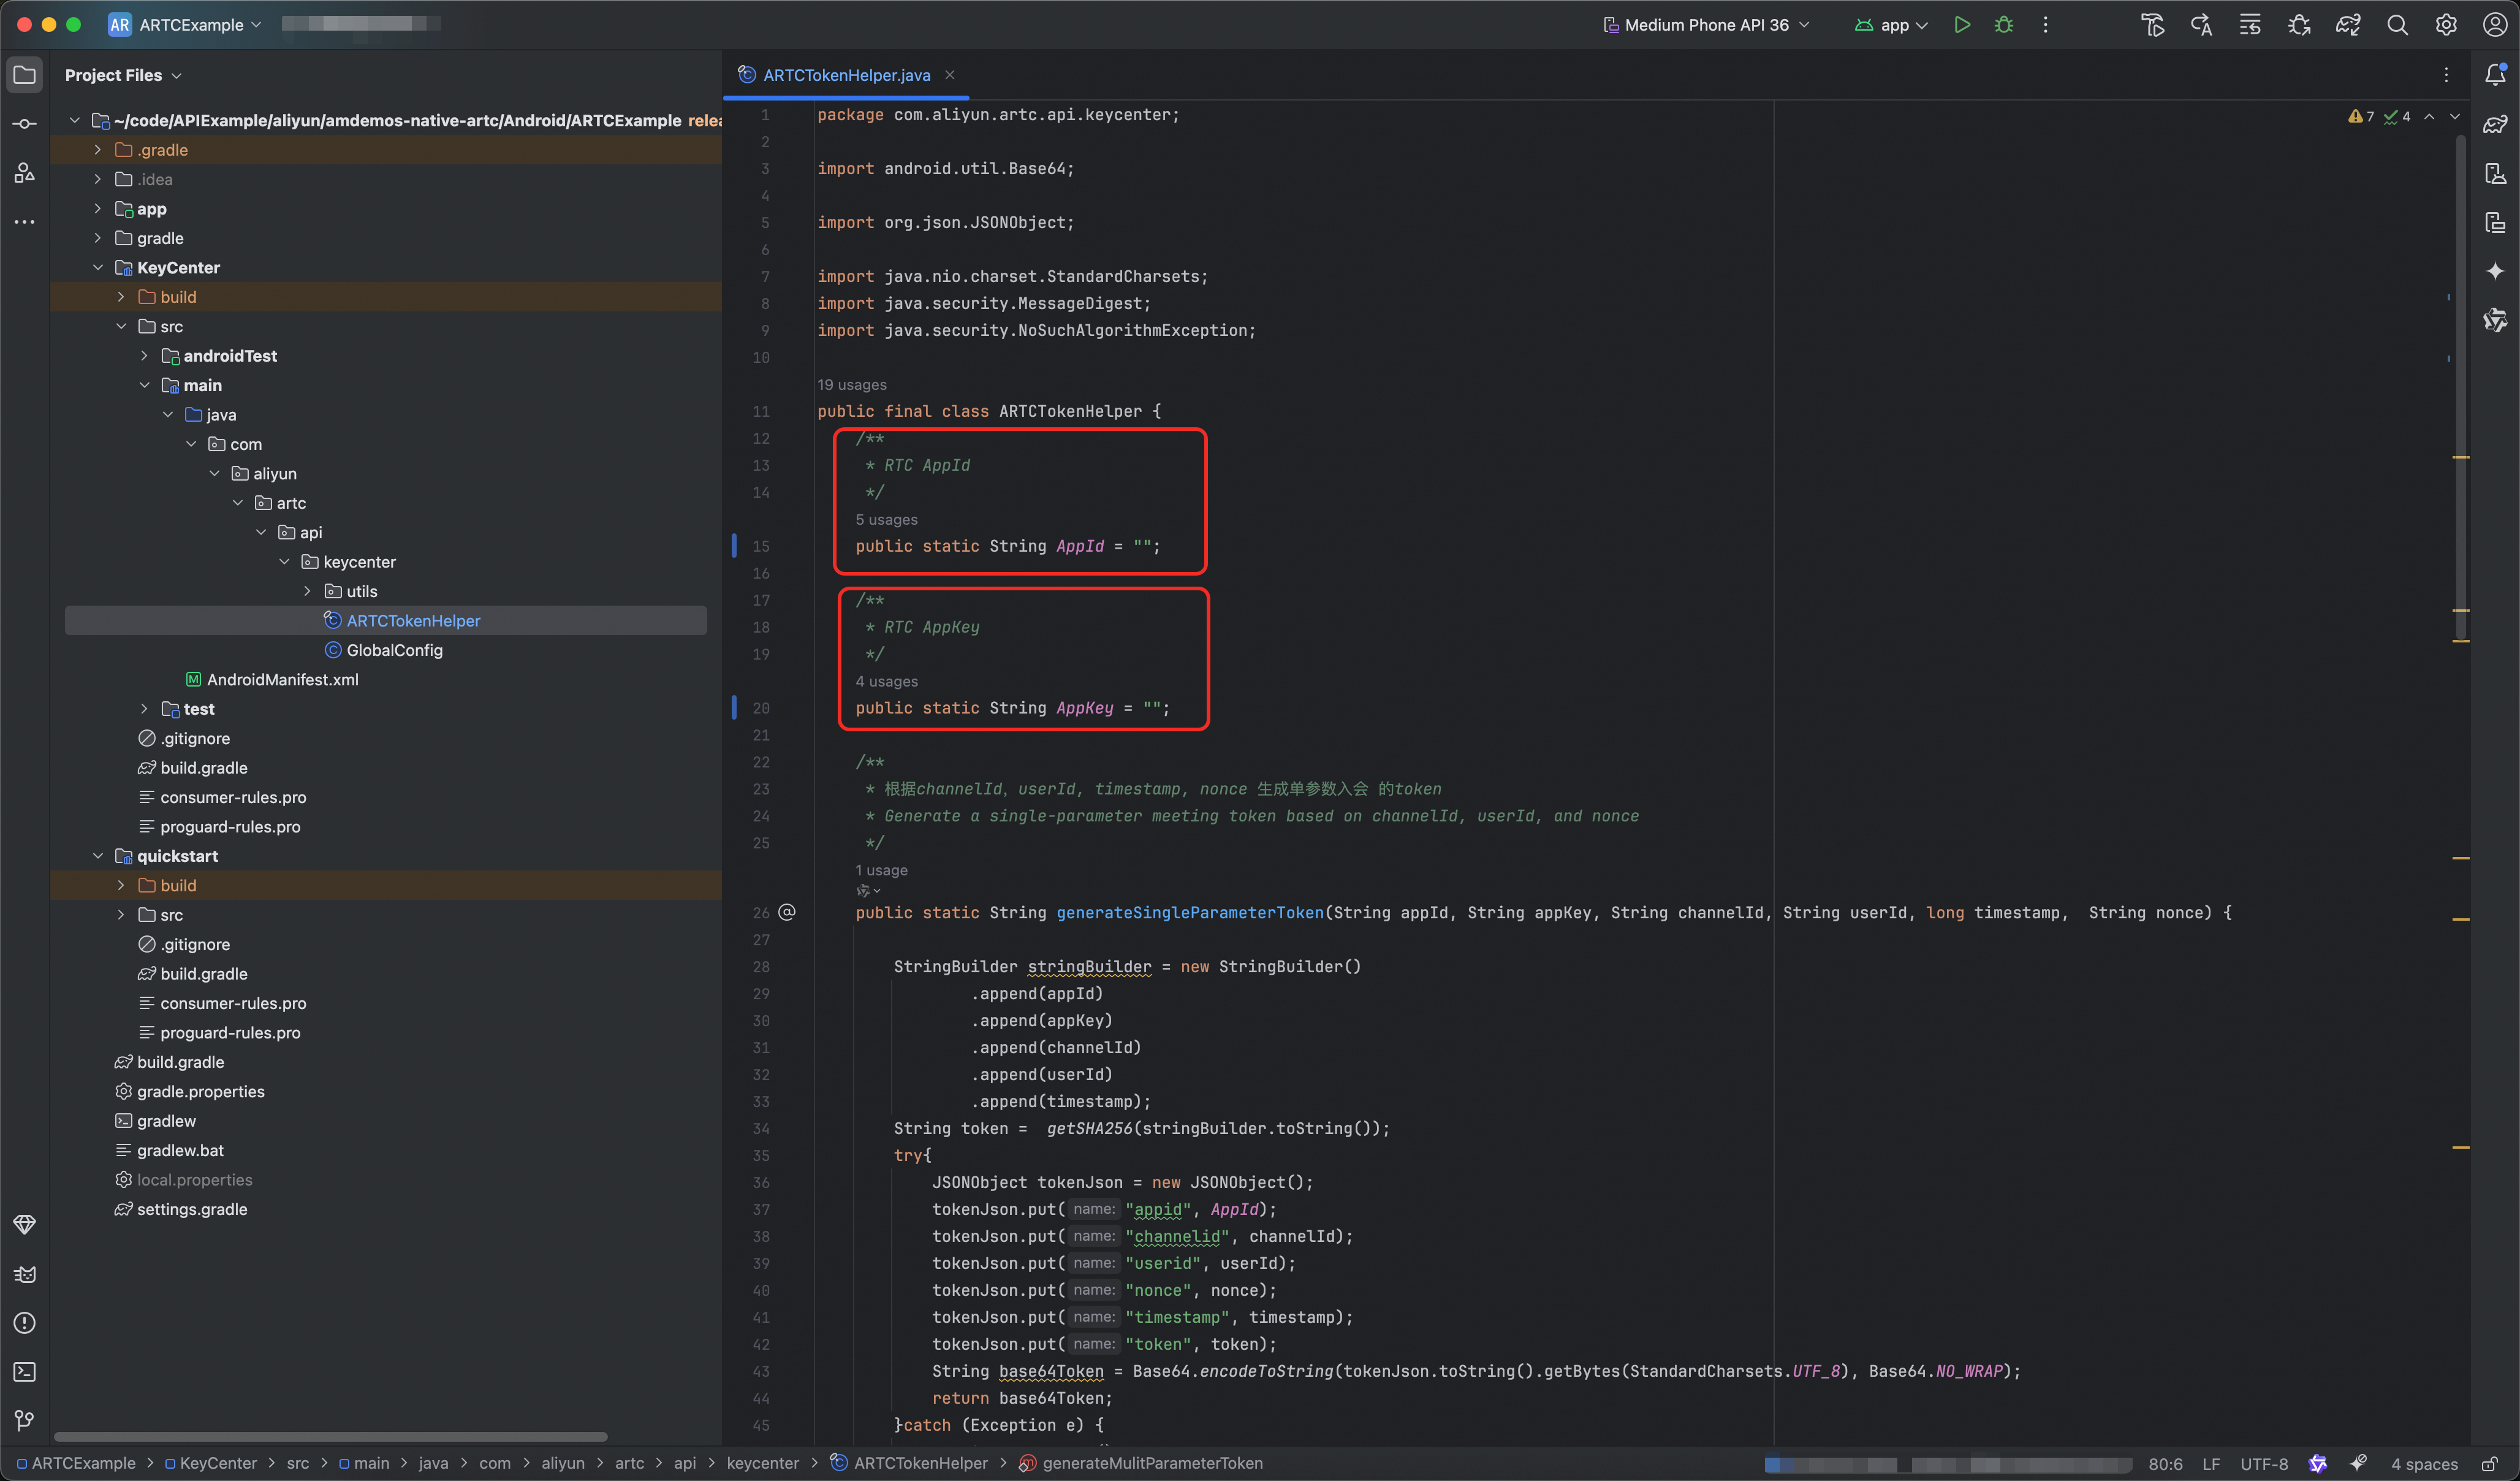Open the Notifications bell icon
The width and height of the screenshot is (2520, 1481).
(2495, 75)
